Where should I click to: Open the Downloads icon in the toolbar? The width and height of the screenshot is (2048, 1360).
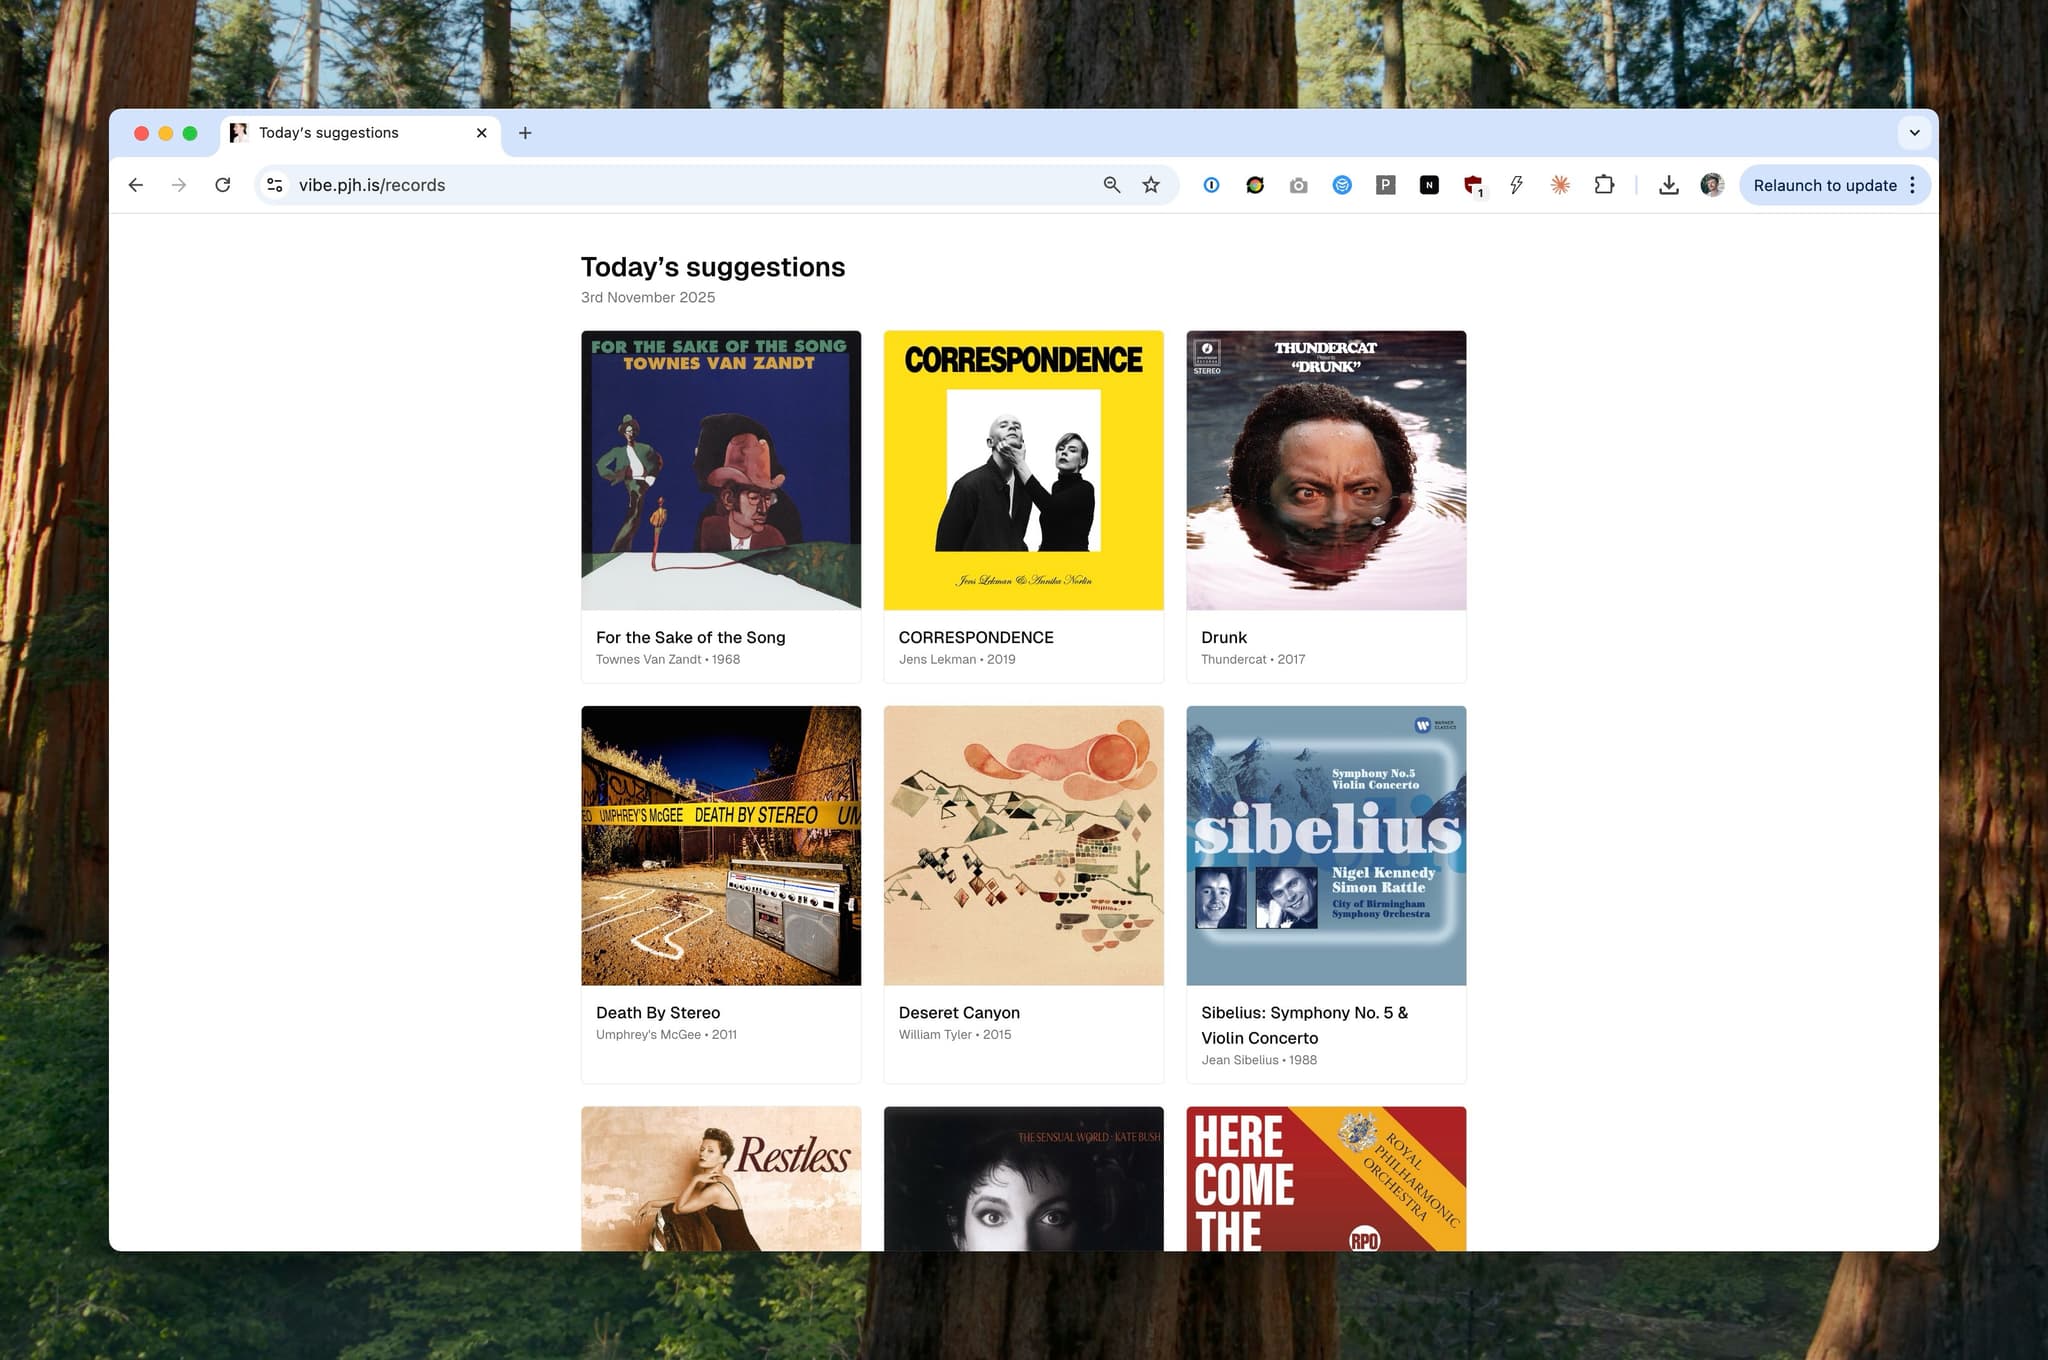coord(1668,185)
